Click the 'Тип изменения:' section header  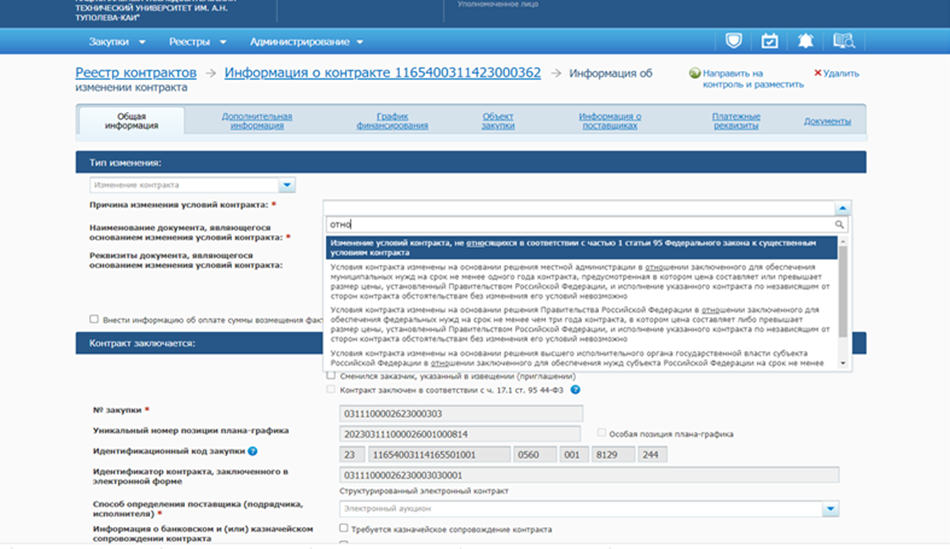click(471, 162)
